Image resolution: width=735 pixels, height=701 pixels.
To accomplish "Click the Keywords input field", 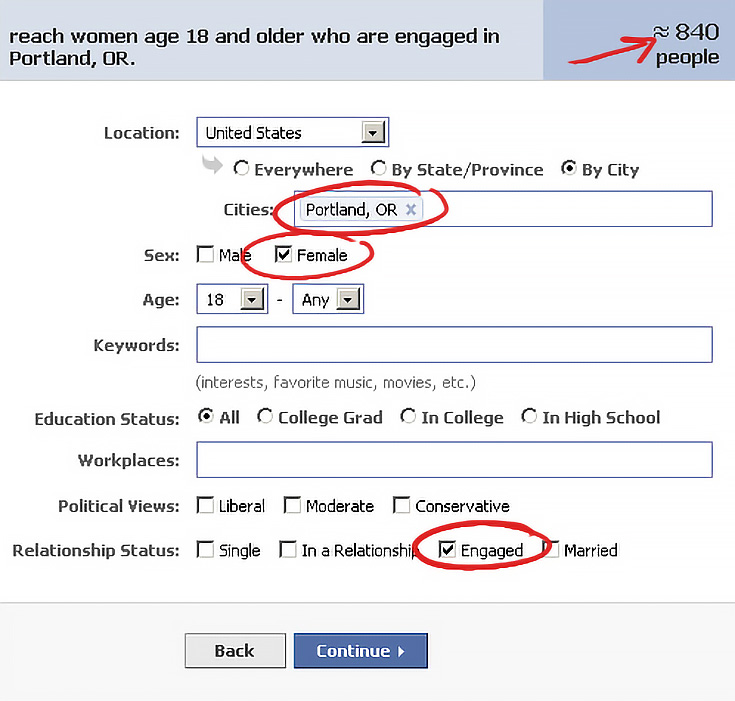I will point(454,345).
